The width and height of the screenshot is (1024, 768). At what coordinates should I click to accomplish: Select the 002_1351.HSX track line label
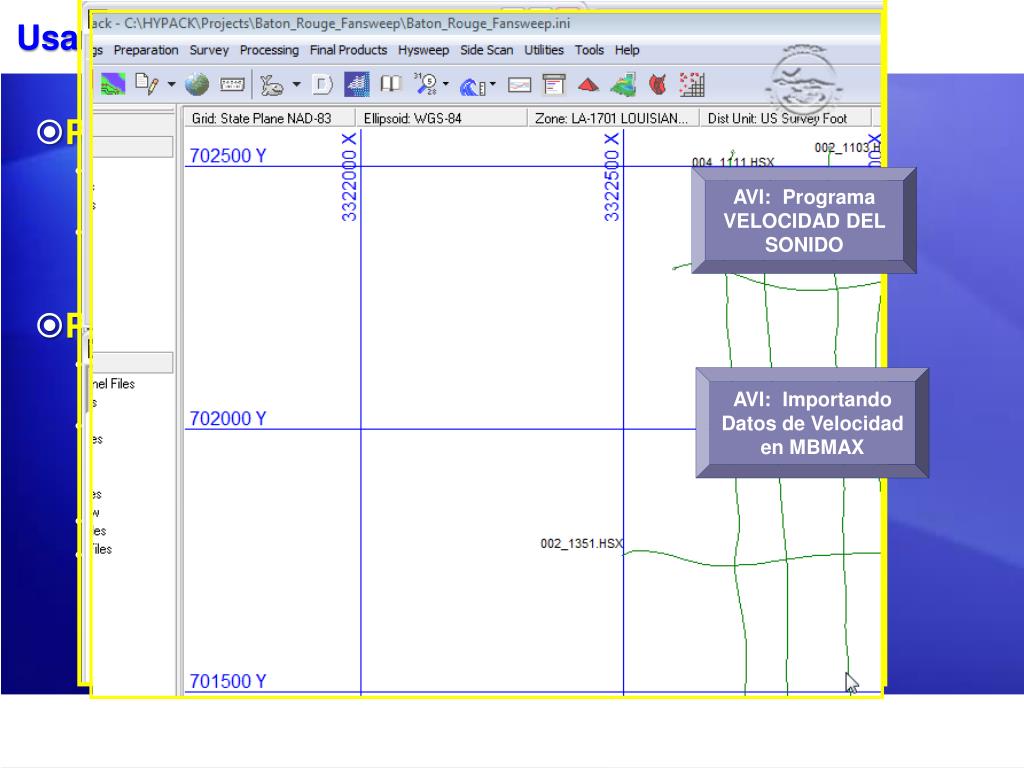point(581,543)
